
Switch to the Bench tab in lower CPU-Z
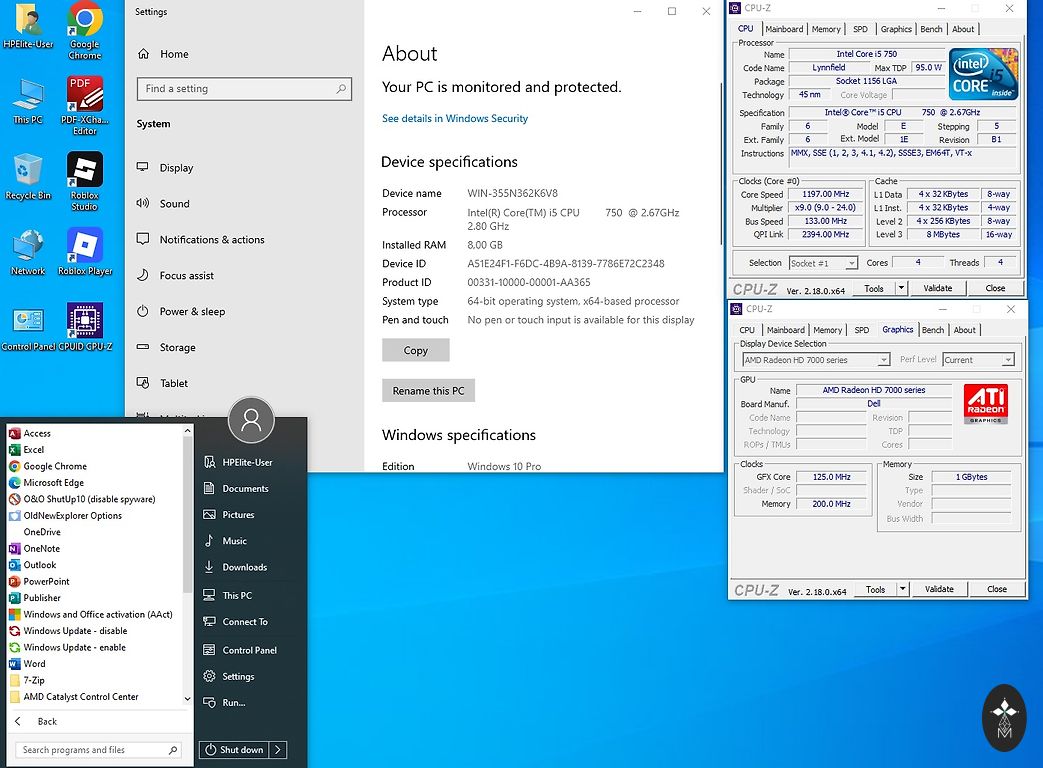pyautogui.click(x=933, y=330)
